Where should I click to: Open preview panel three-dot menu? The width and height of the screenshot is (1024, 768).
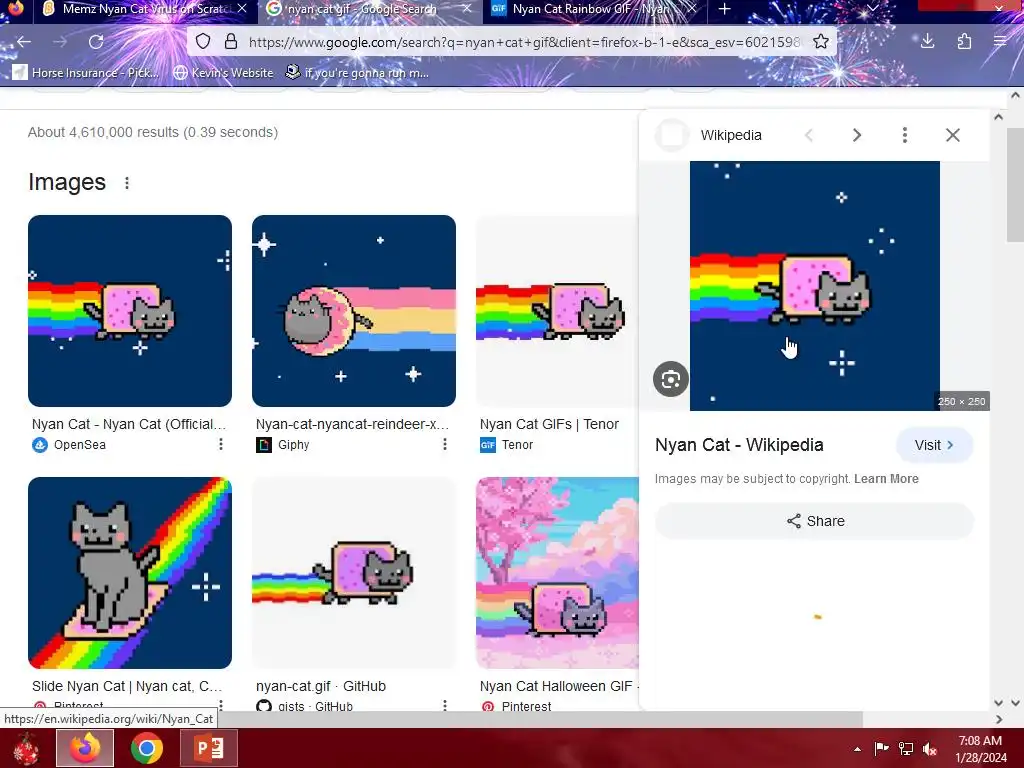point(904,135)
